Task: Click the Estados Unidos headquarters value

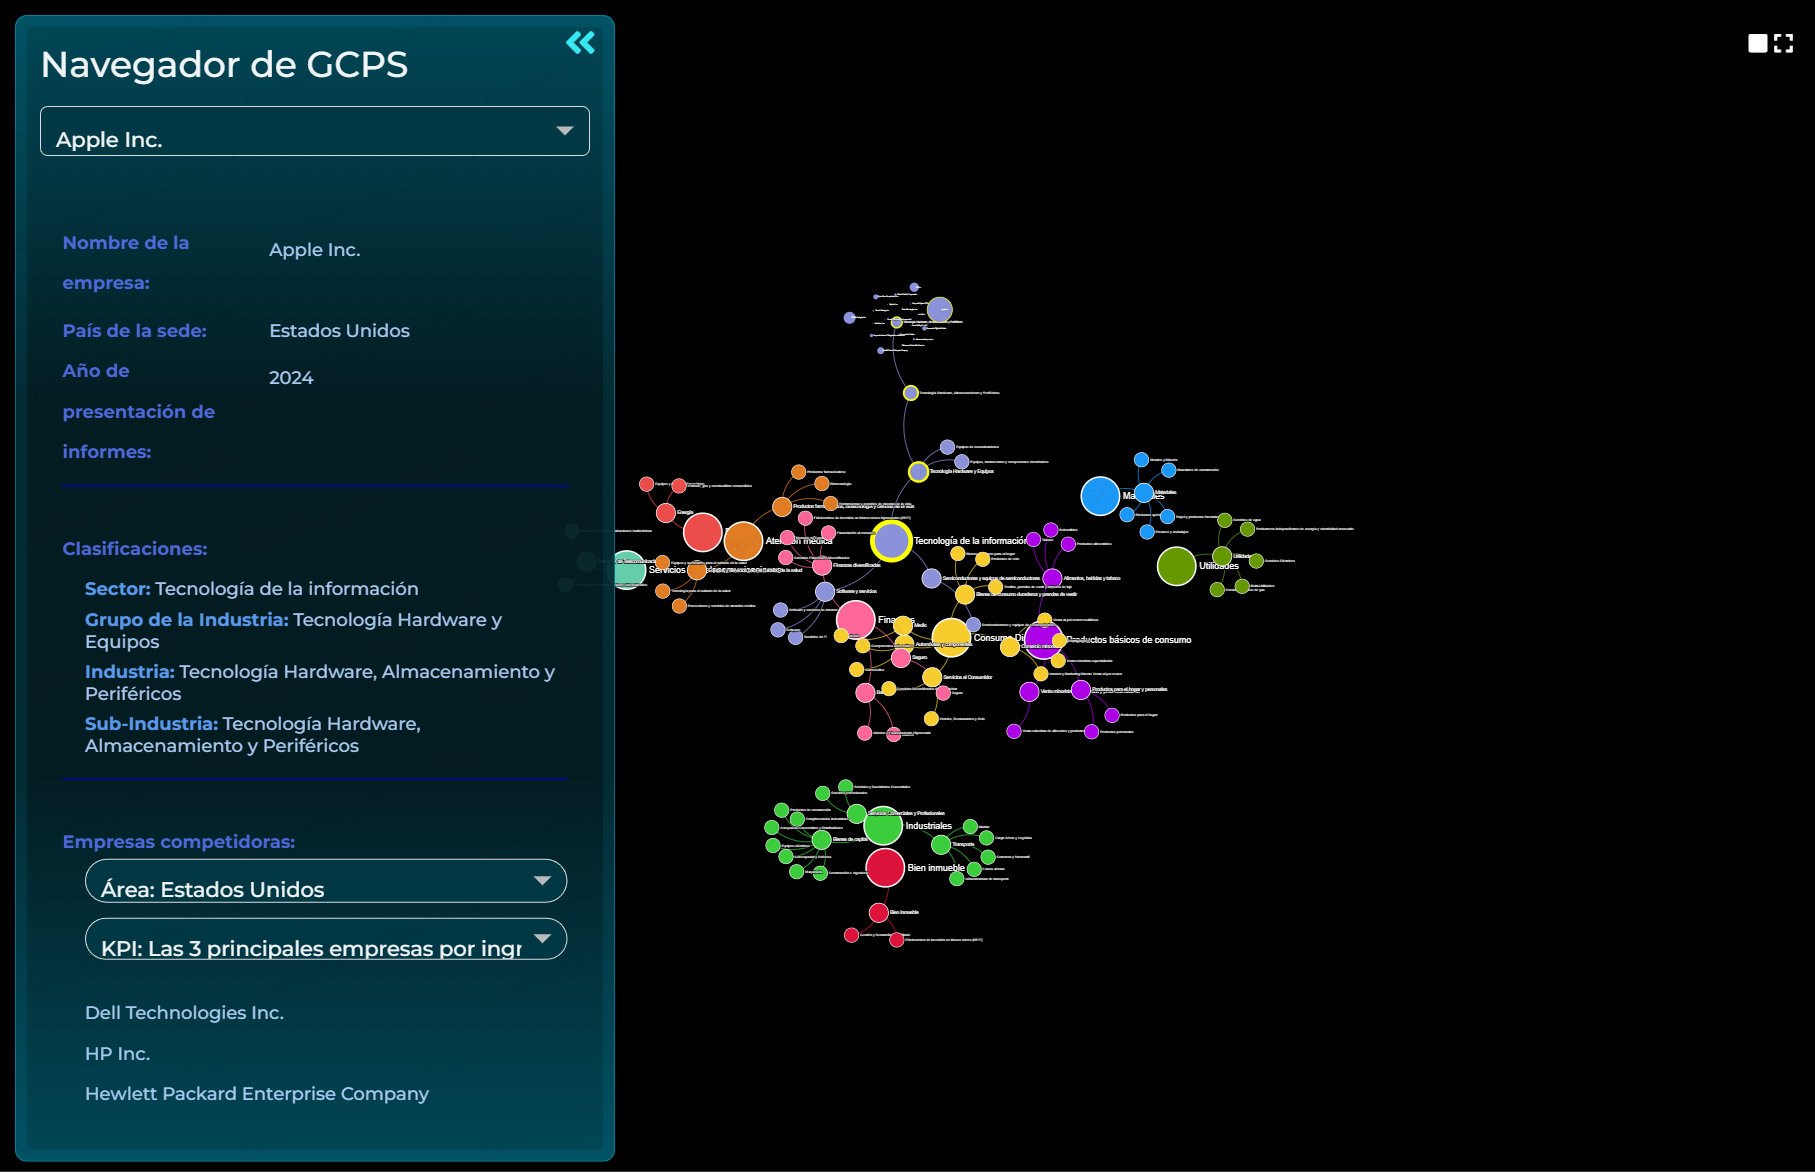Action: (339, 331)
